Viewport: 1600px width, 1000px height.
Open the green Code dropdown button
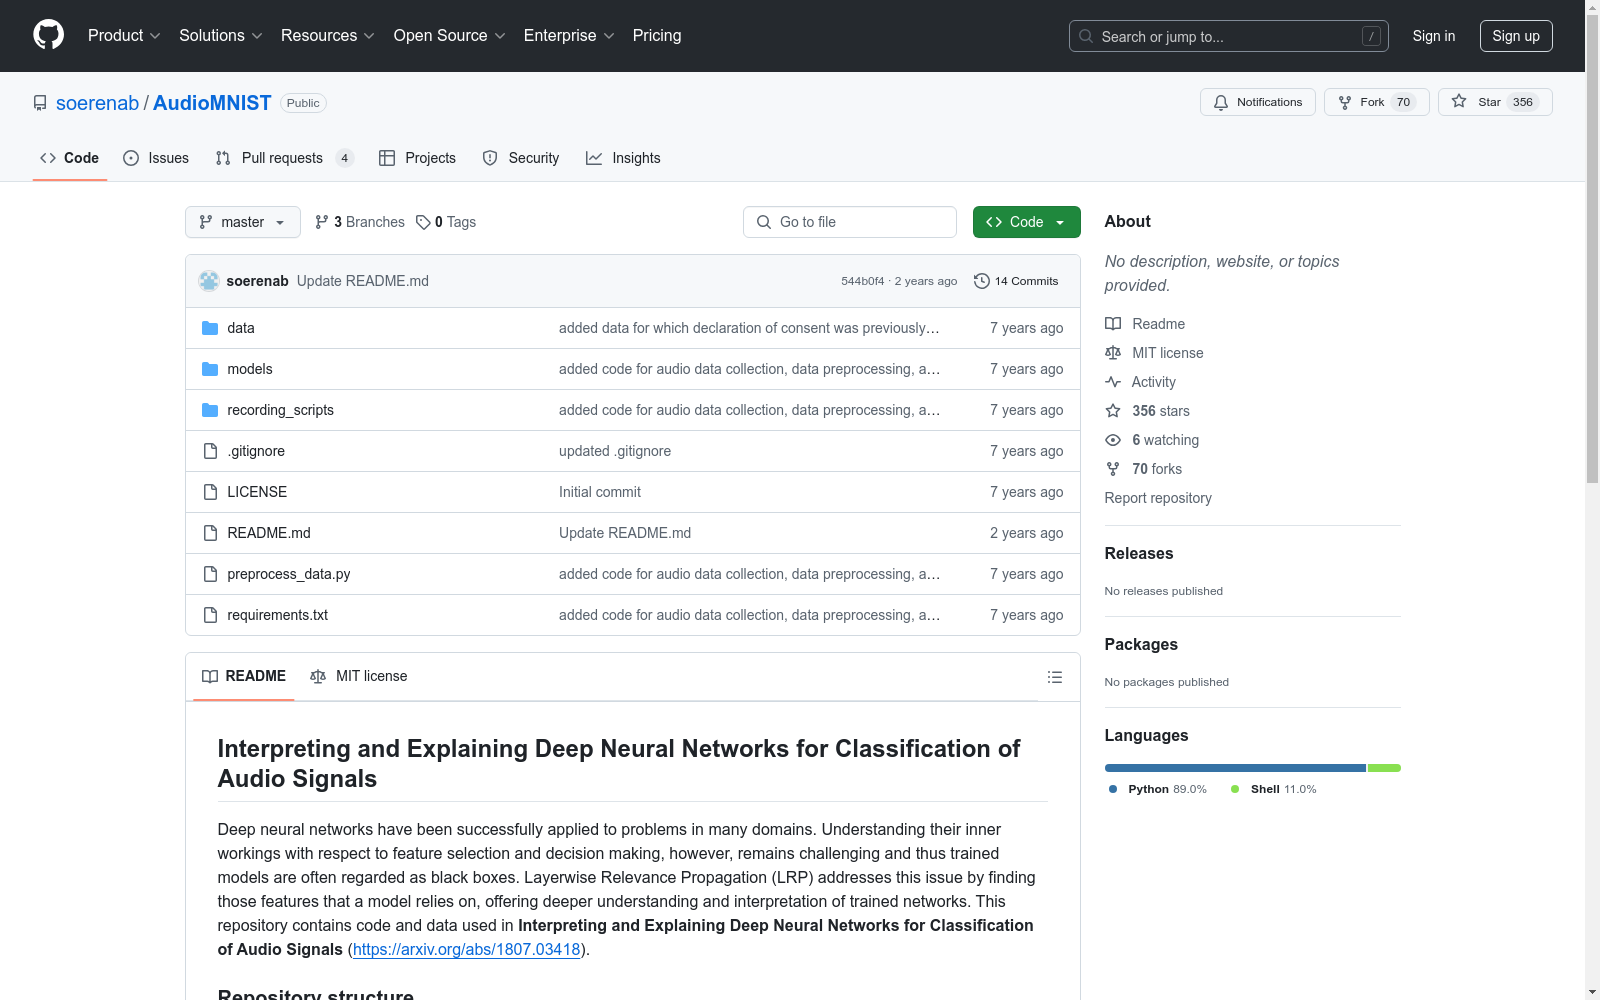pos(1026,222)
